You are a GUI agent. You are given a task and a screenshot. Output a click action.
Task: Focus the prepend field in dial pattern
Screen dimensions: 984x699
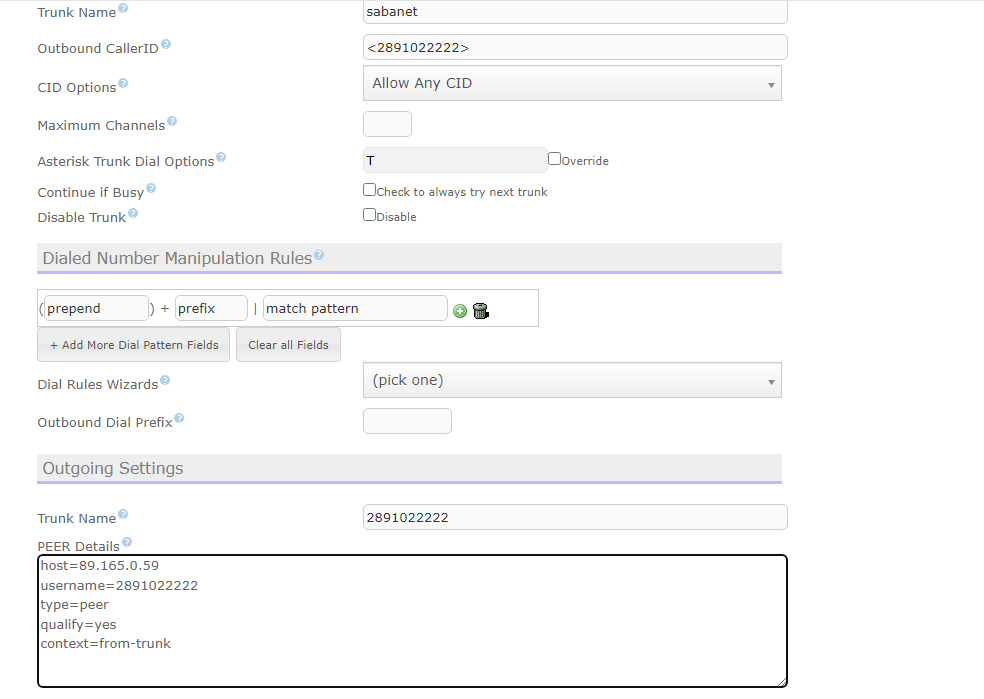(x=96, y=308)
